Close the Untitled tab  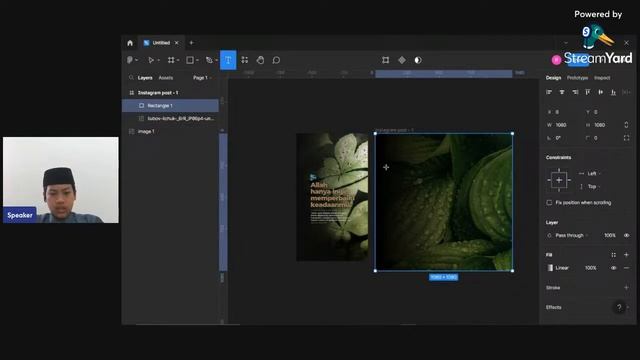pos(177,43)
